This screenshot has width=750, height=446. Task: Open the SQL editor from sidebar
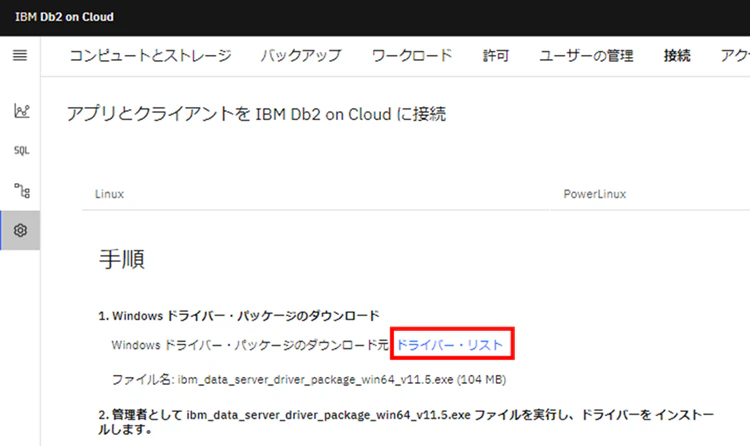[22, 150]
